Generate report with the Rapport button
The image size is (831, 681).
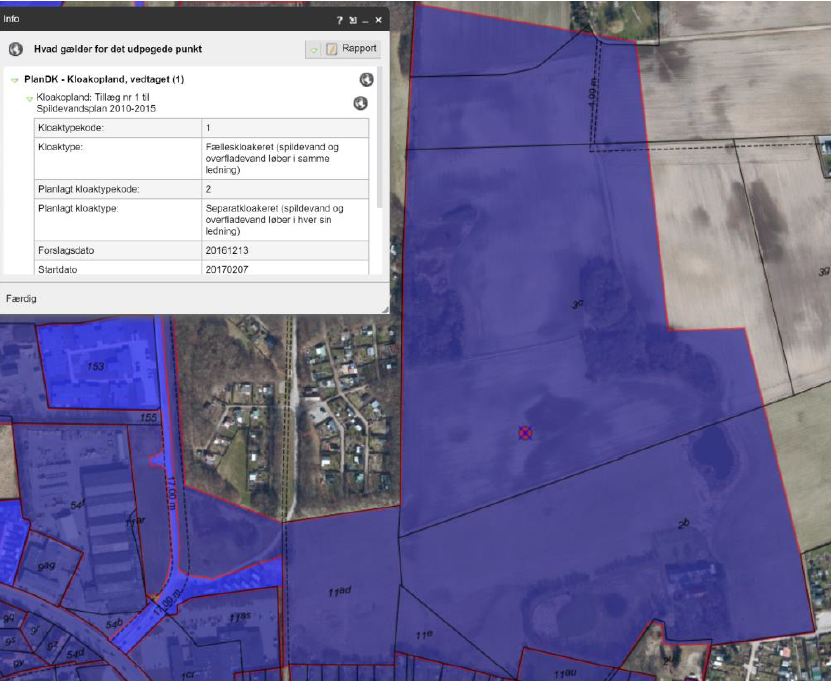click(351, 49)
